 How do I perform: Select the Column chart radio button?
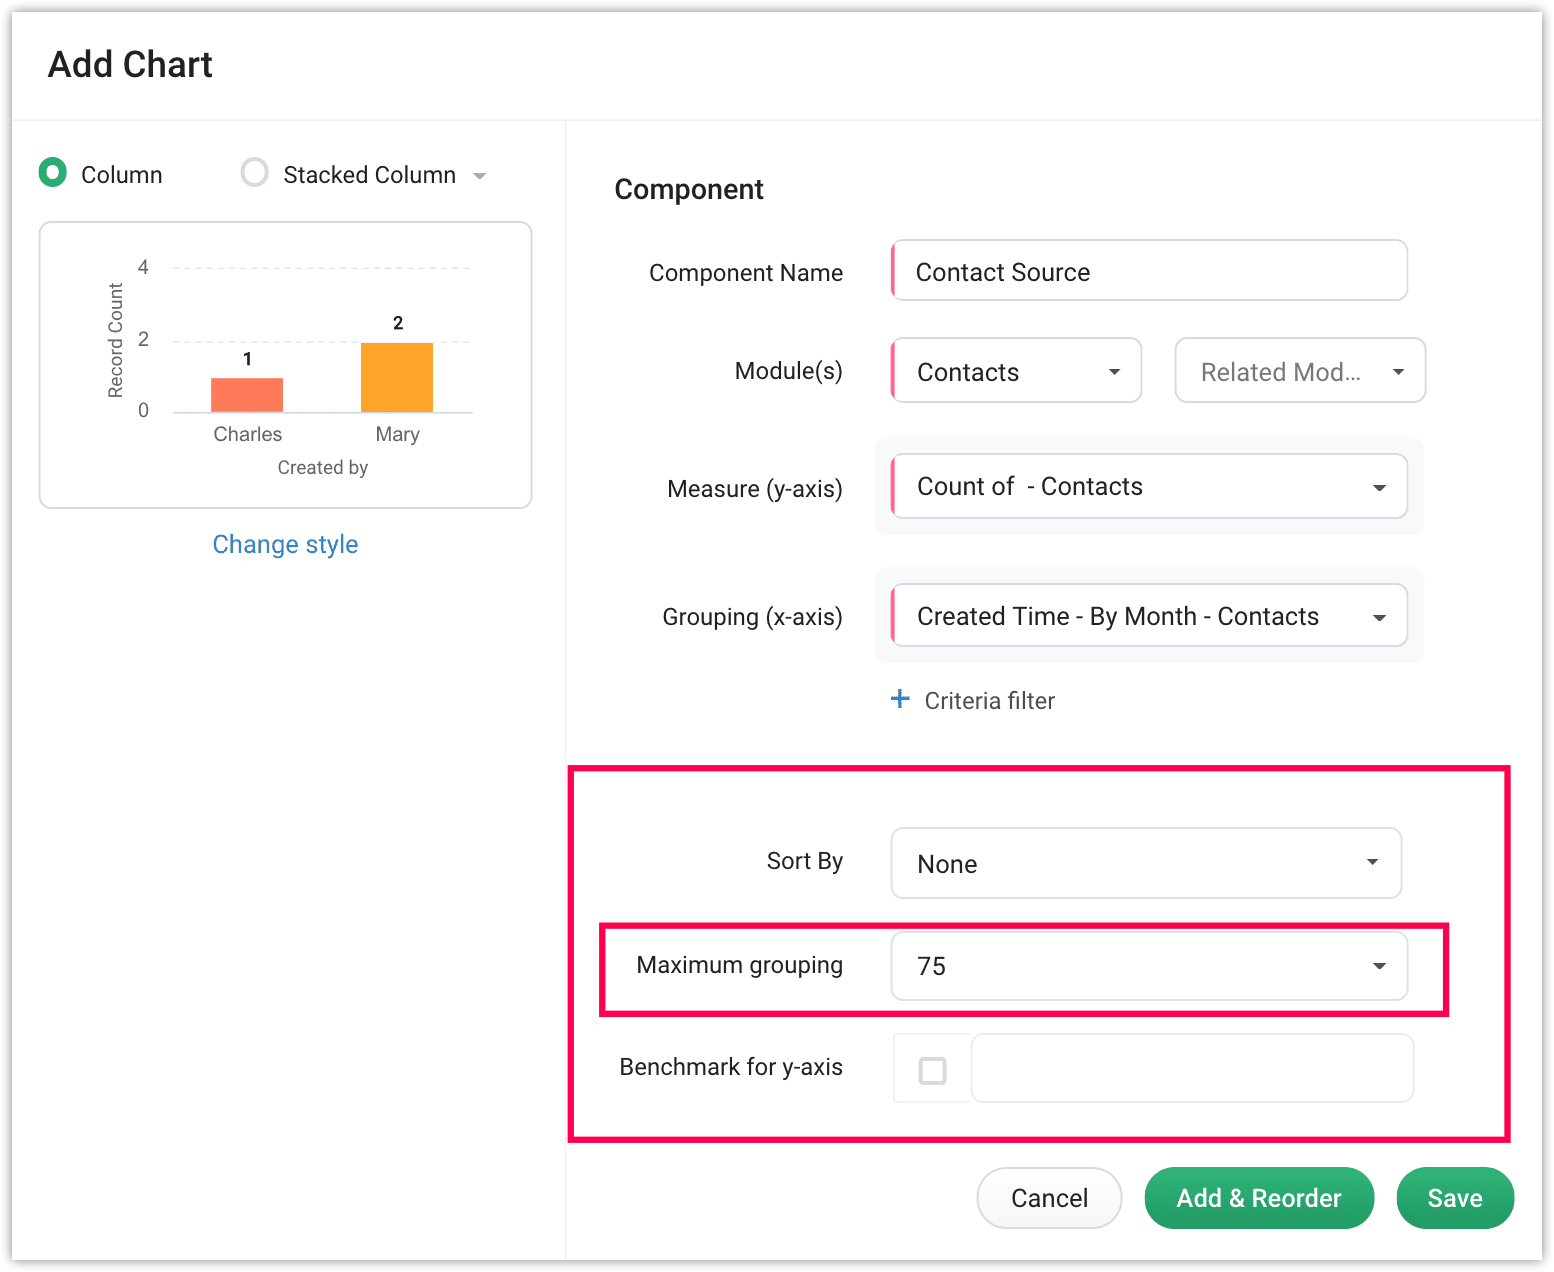click(x=53, y=173)
